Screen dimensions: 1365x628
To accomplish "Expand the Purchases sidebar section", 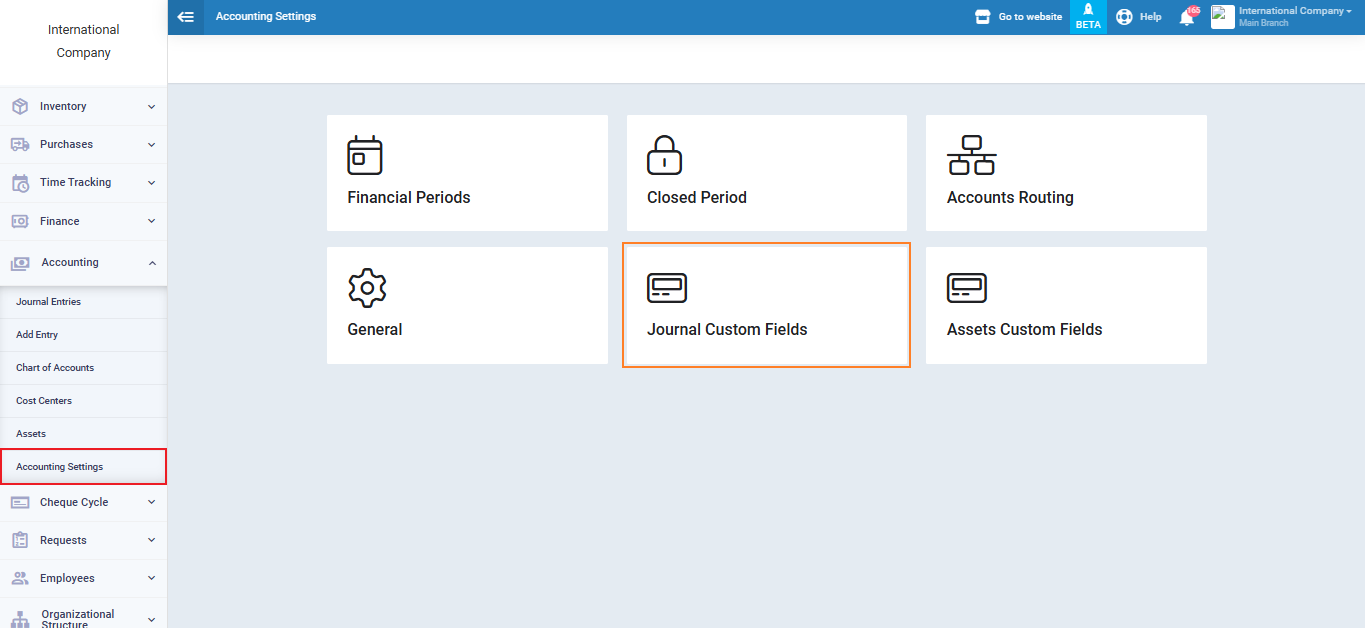I will (84, 144).
